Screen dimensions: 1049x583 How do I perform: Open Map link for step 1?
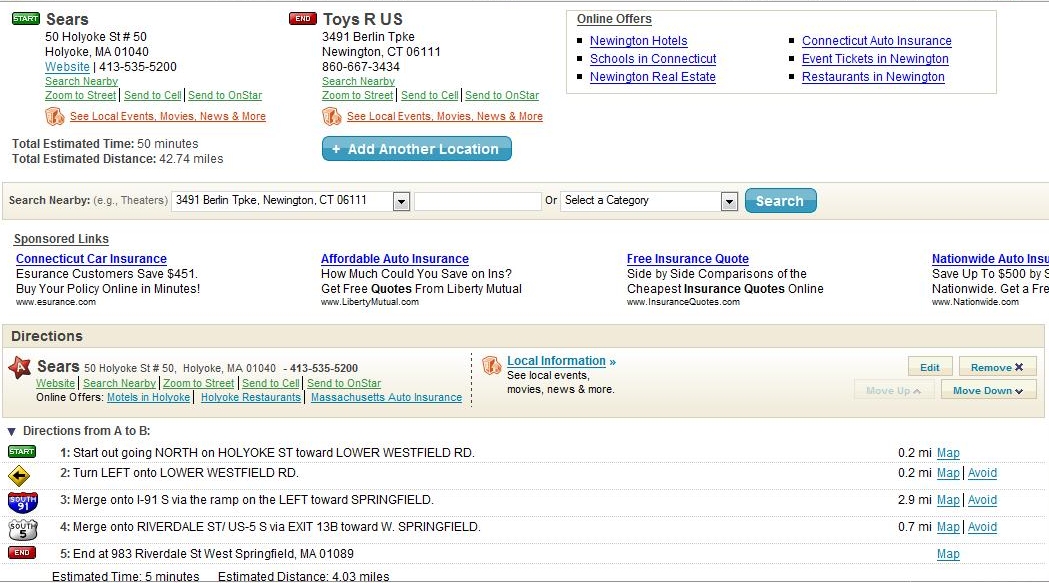click(947, 453)
